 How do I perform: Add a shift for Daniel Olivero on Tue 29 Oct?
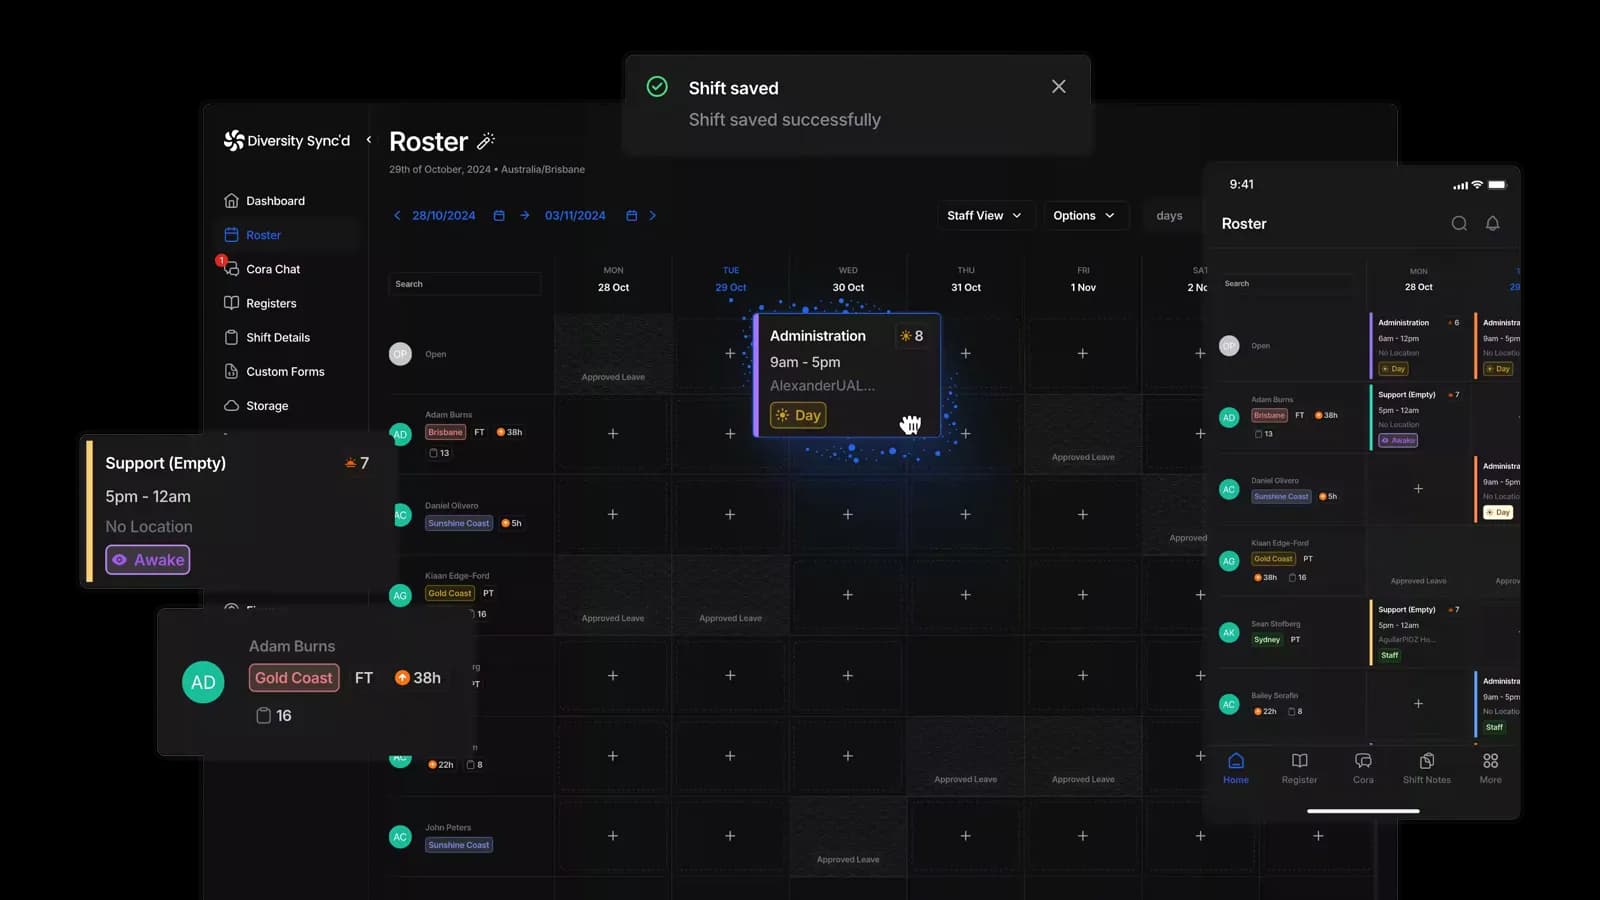click(730, 514)
